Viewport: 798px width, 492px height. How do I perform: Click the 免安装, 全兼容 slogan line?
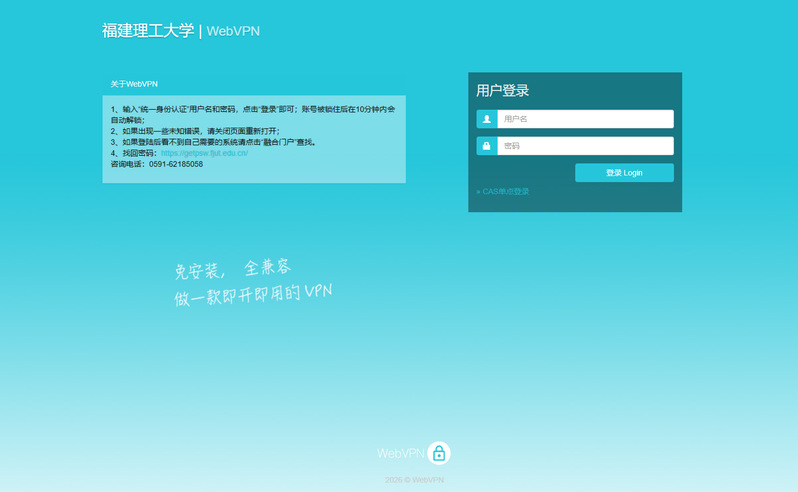pos(233,269)
